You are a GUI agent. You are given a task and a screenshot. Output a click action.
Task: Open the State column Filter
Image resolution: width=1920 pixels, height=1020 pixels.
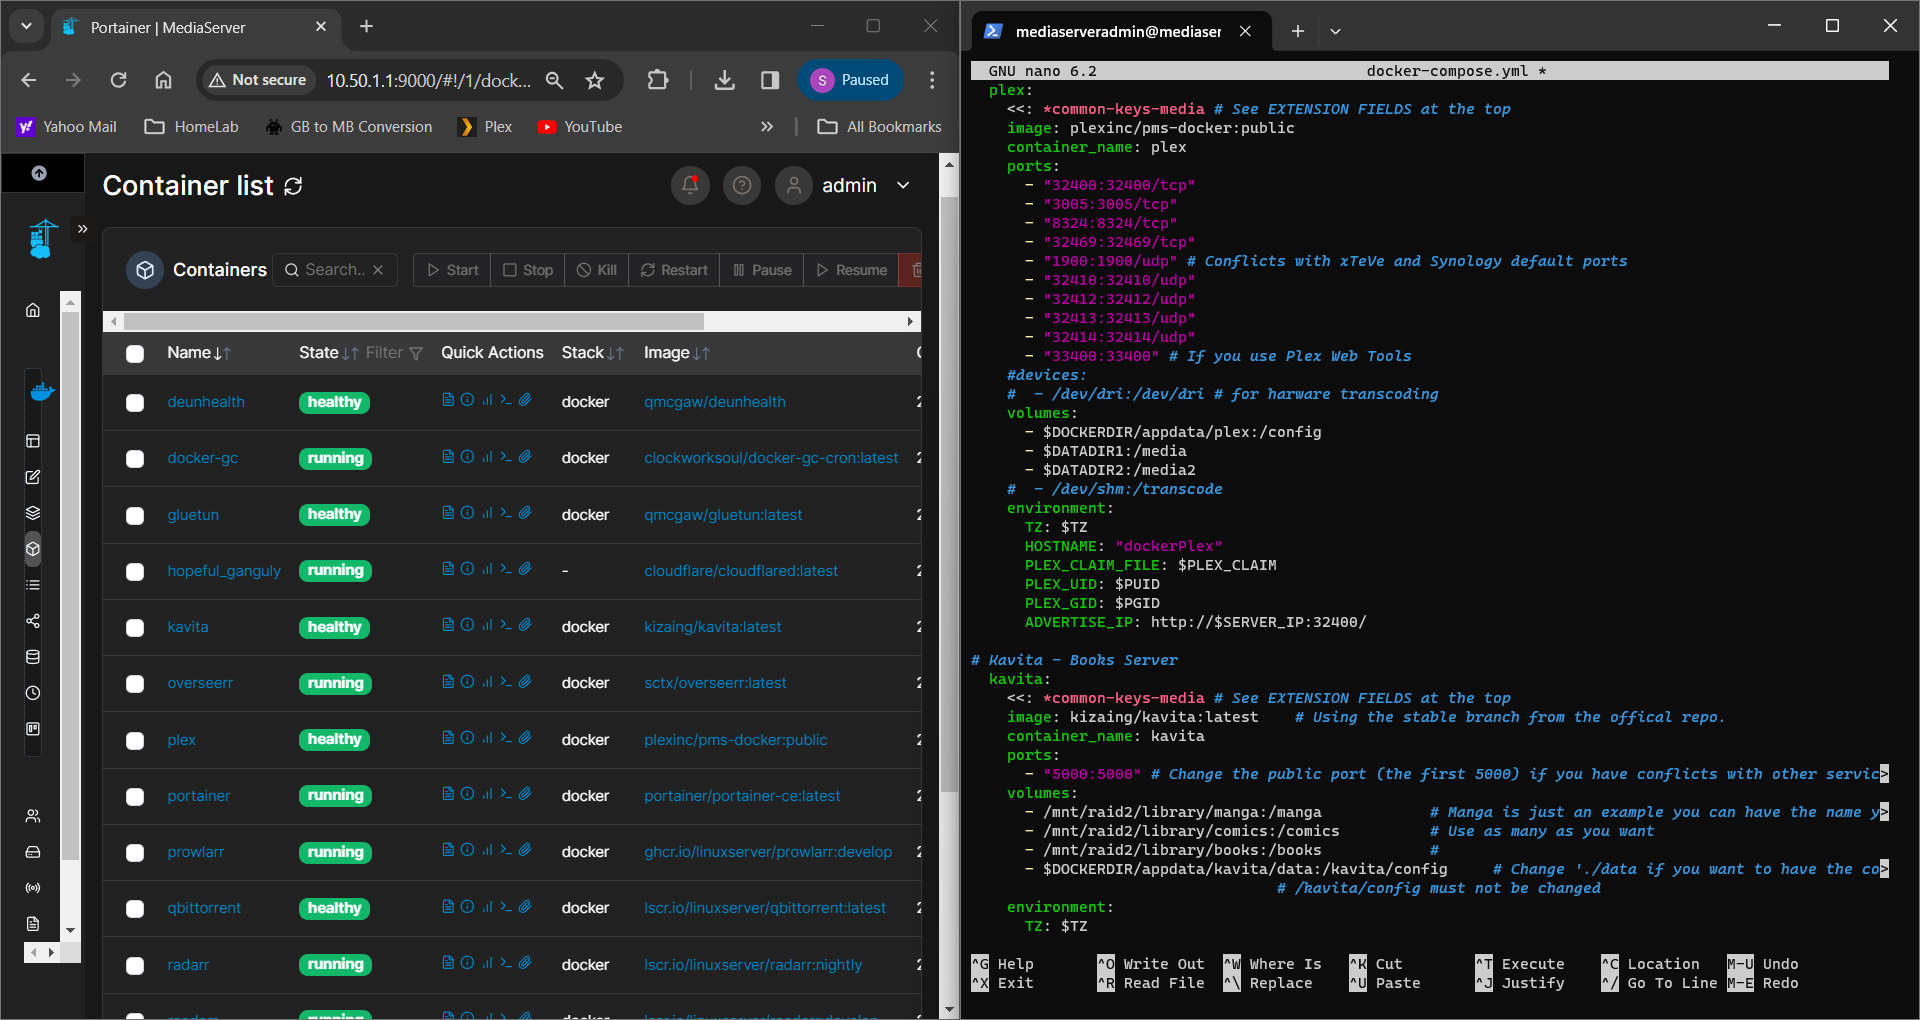[394, 353]
